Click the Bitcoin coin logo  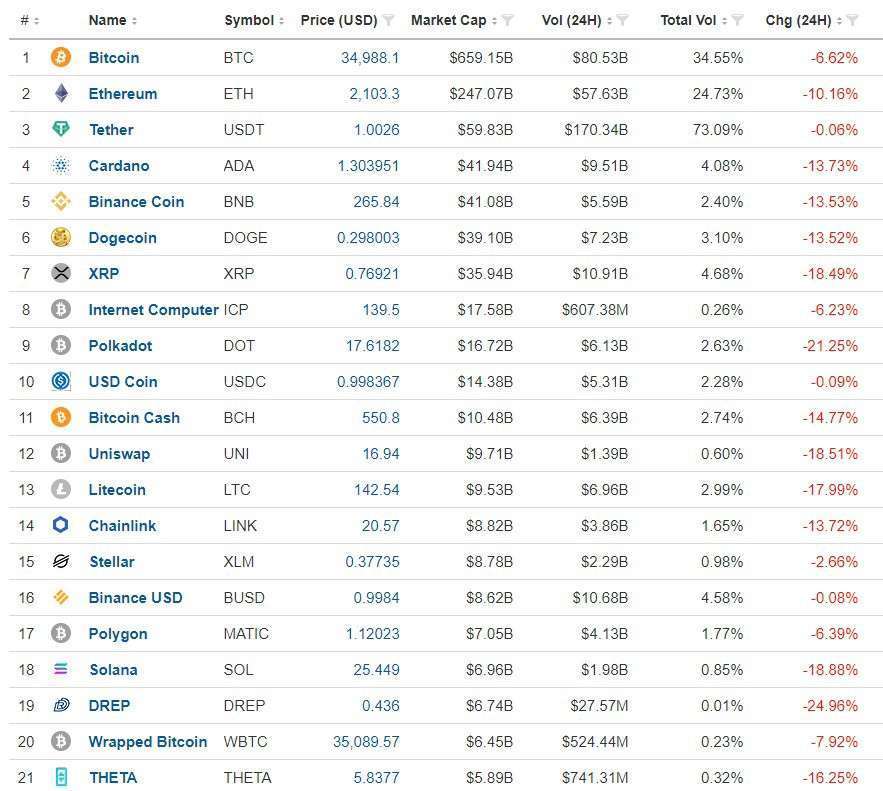[61, 58]
